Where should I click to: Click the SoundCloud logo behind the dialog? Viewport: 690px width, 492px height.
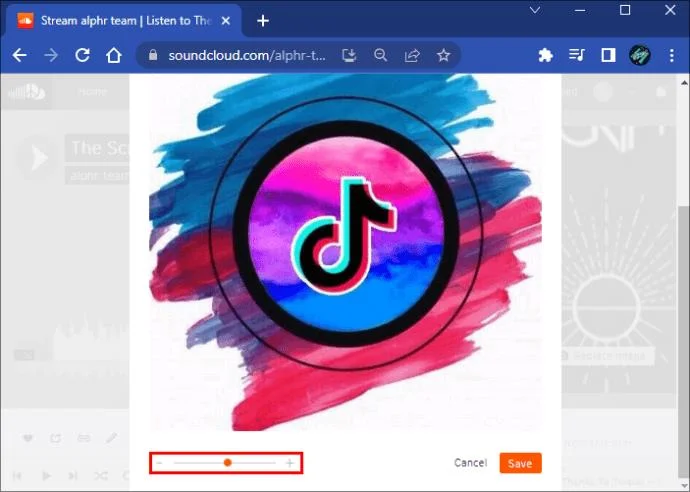click(x=26, y=92)
